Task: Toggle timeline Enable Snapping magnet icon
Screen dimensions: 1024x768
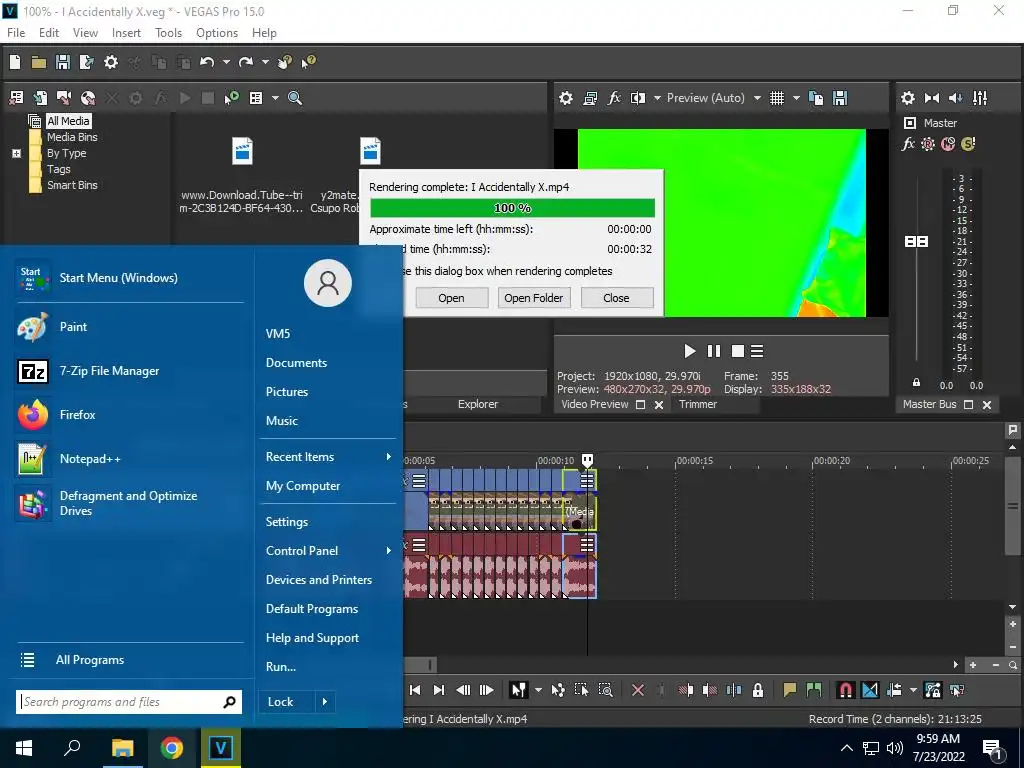Action: point(845,690)
